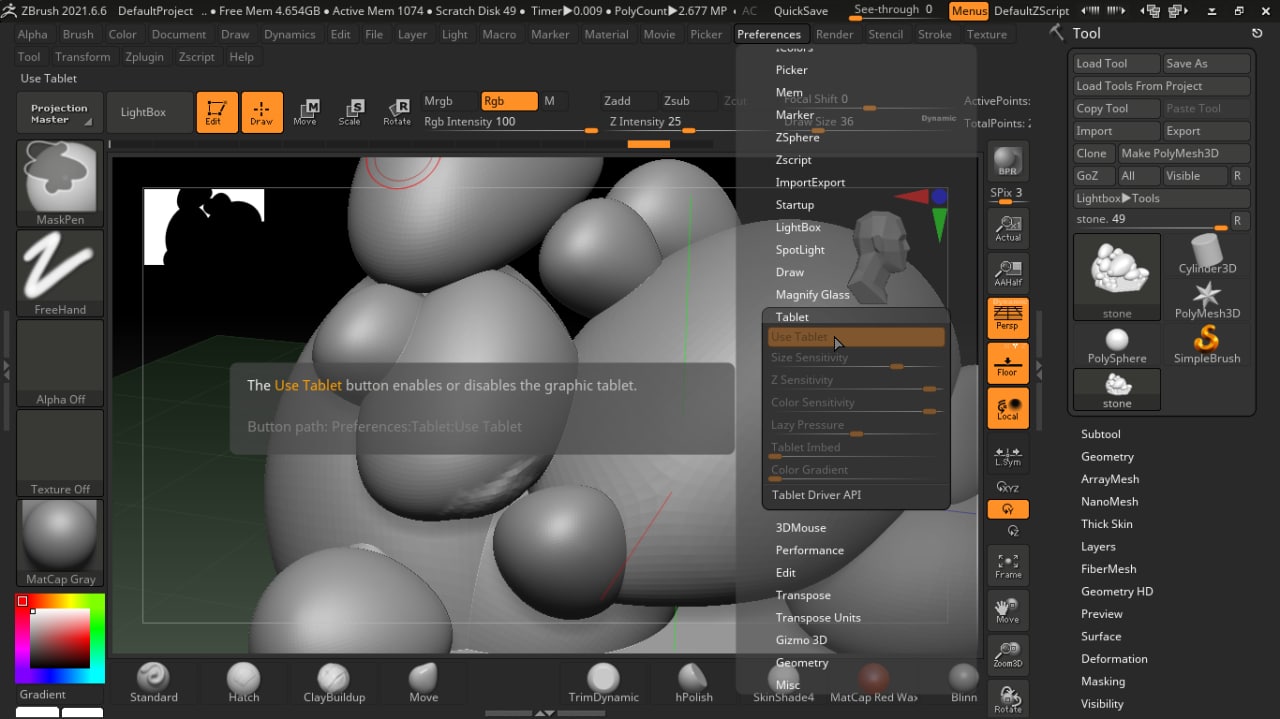1280x719 pixels.
Task: Expand the Deformation subpalette
Action: point(1114,659)
